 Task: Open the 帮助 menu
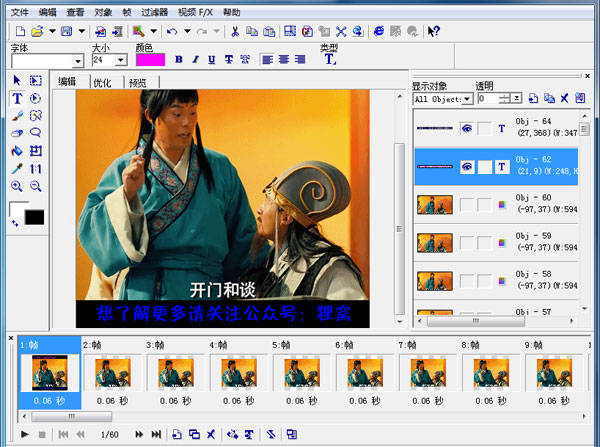point(232,12)
